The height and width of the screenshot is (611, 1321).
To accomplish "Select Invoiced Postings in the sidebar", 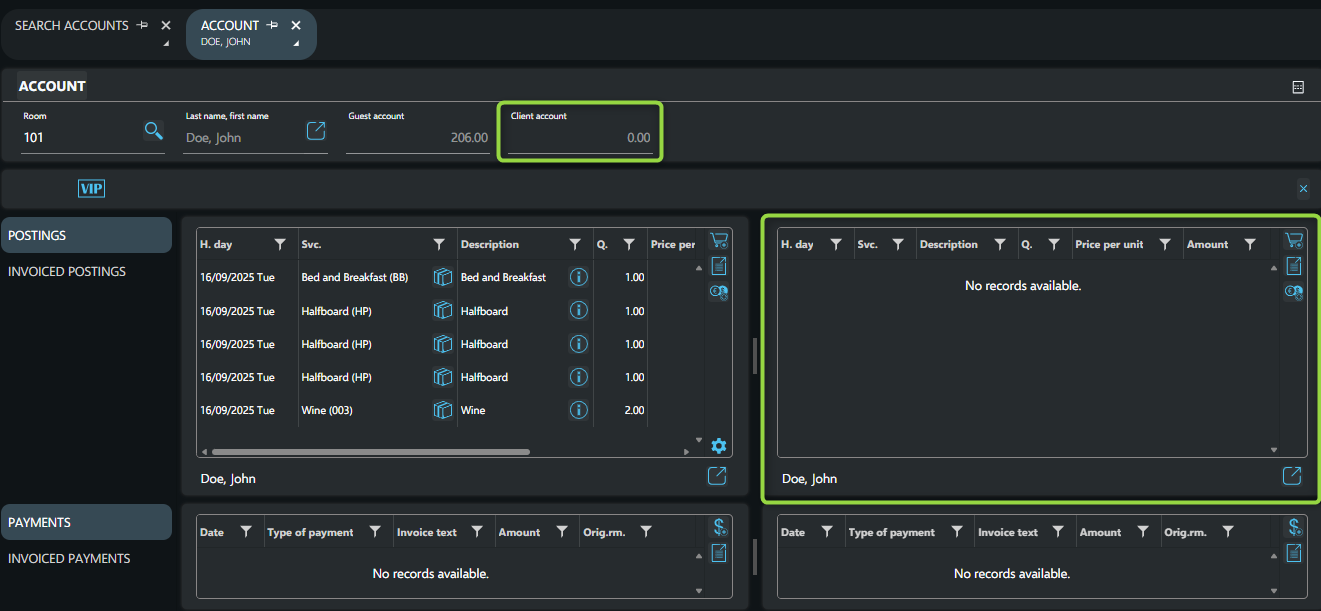I will [x=67, y=272].
